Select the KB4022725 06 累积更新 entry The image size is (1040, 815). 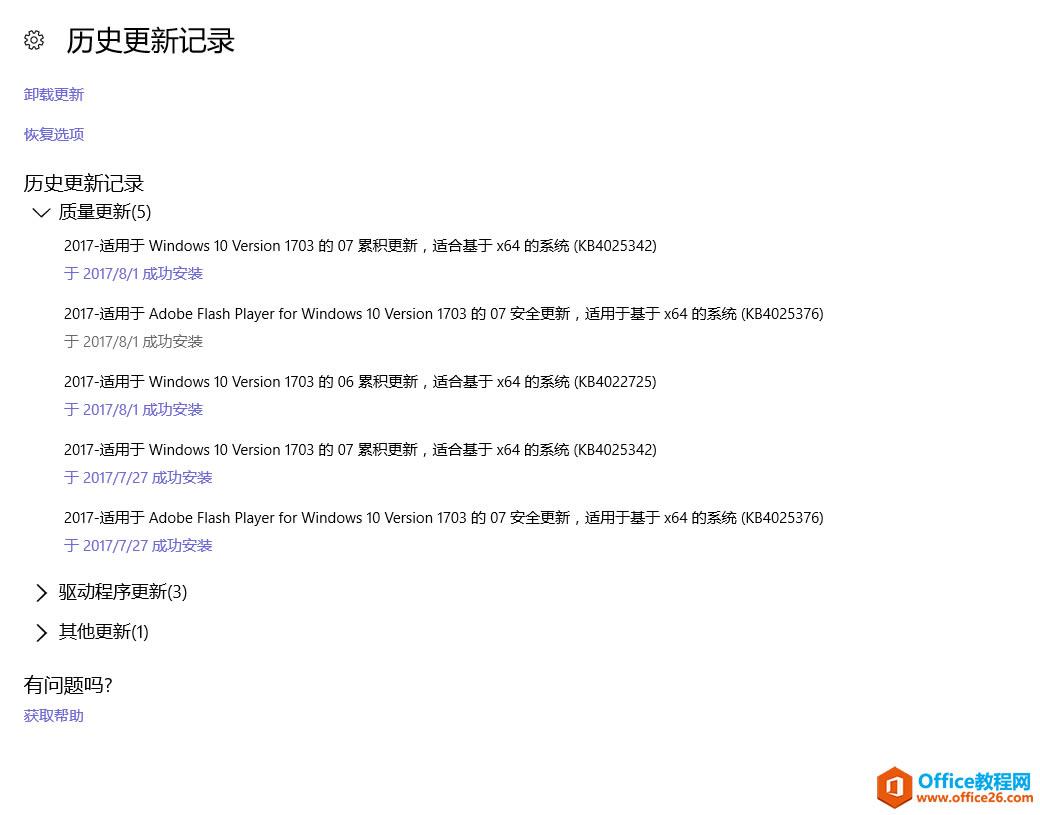click(360, 381)
